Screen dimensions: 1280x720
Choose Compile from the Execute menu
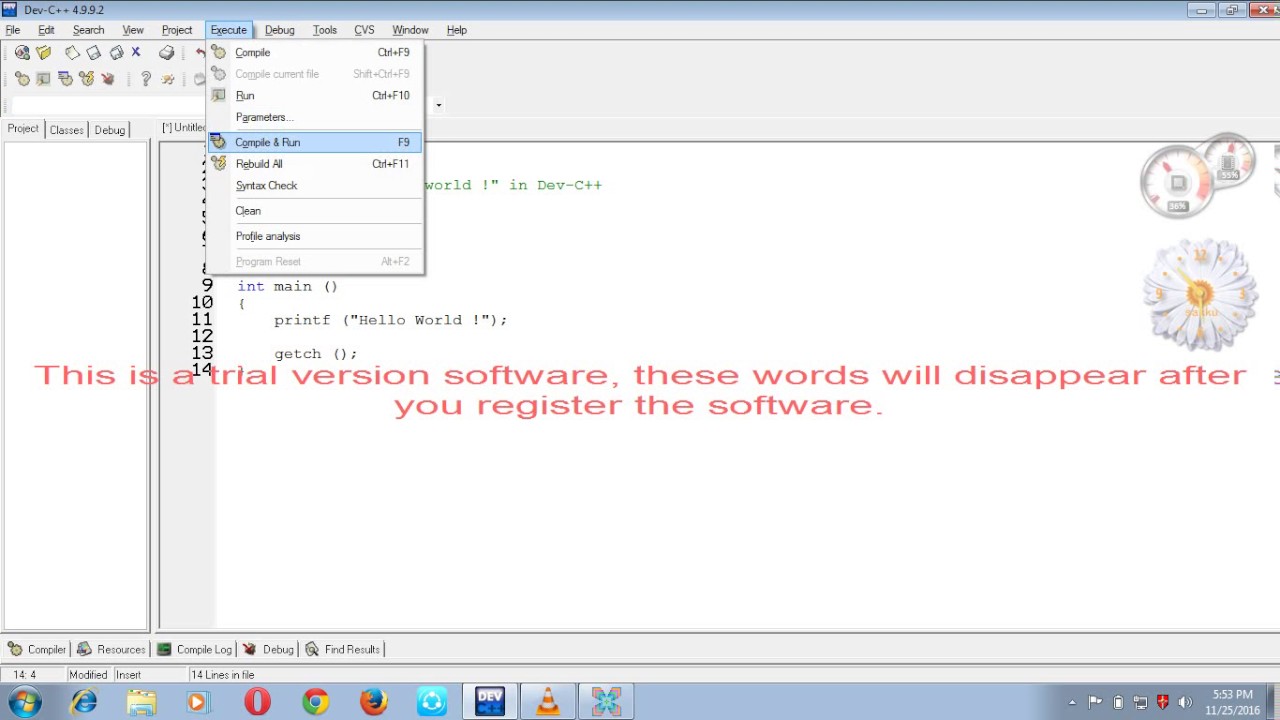316,52
